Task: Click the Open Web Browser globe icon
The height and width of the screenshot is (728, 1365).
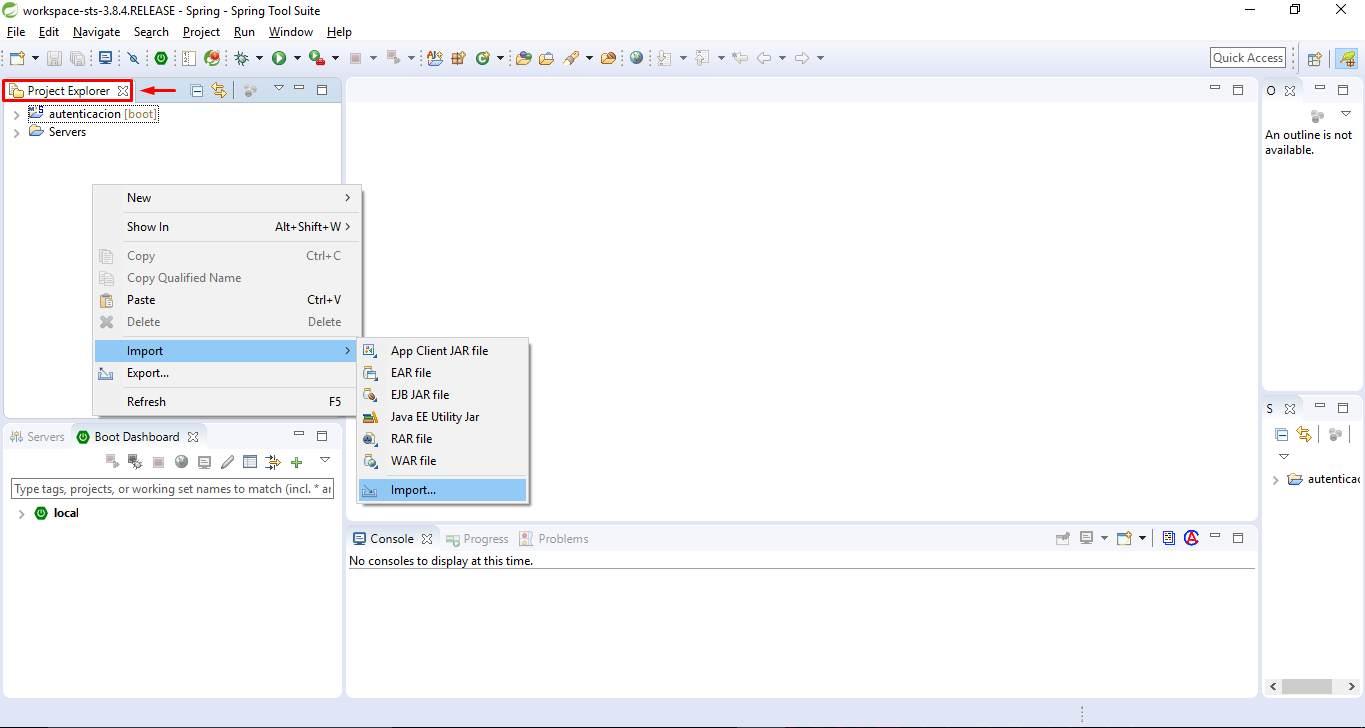Action: point(636,58)
